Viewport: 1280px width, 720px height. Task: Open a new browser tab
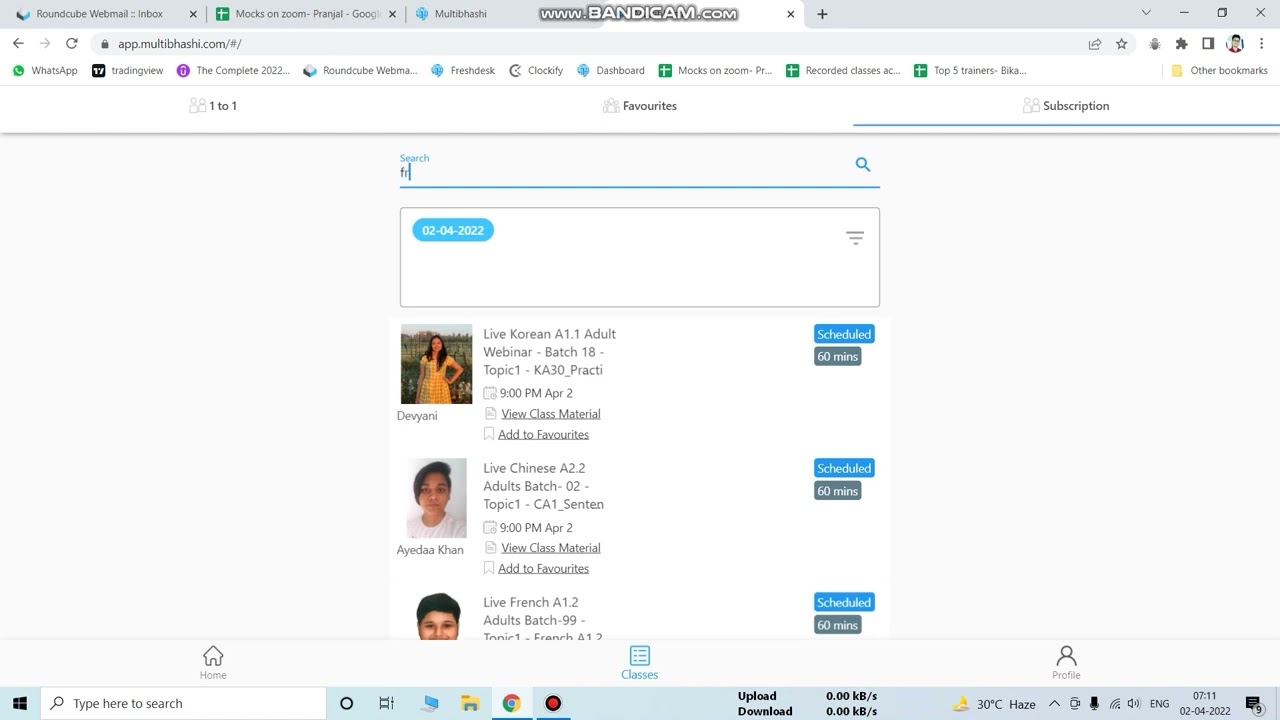click(x=822, y=14)
